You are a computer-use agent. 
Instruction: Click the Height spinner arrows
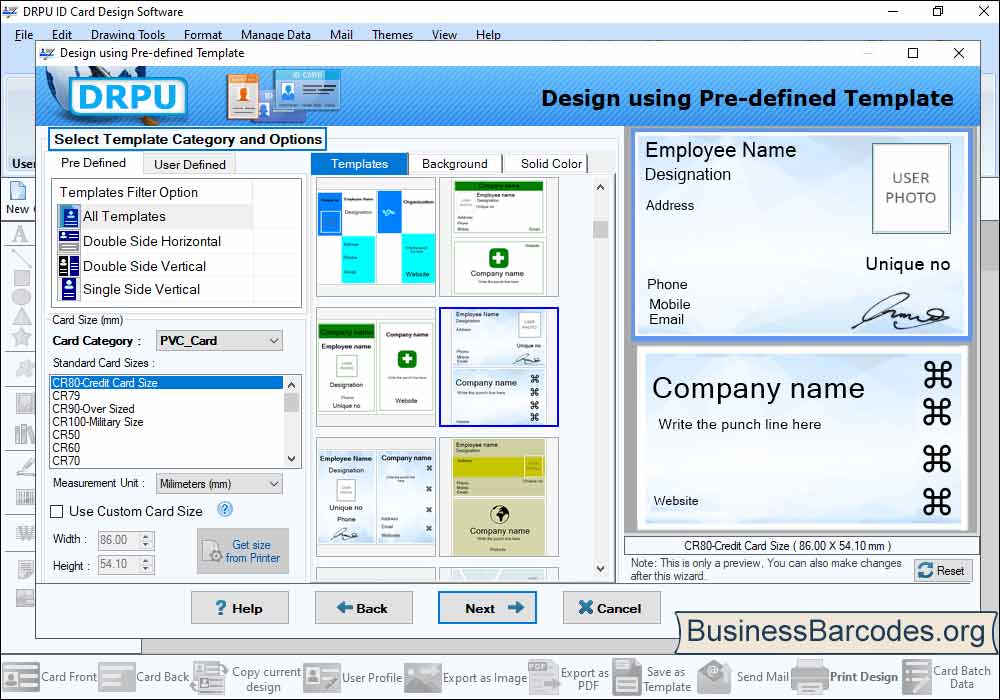click(x=146, y=564)
